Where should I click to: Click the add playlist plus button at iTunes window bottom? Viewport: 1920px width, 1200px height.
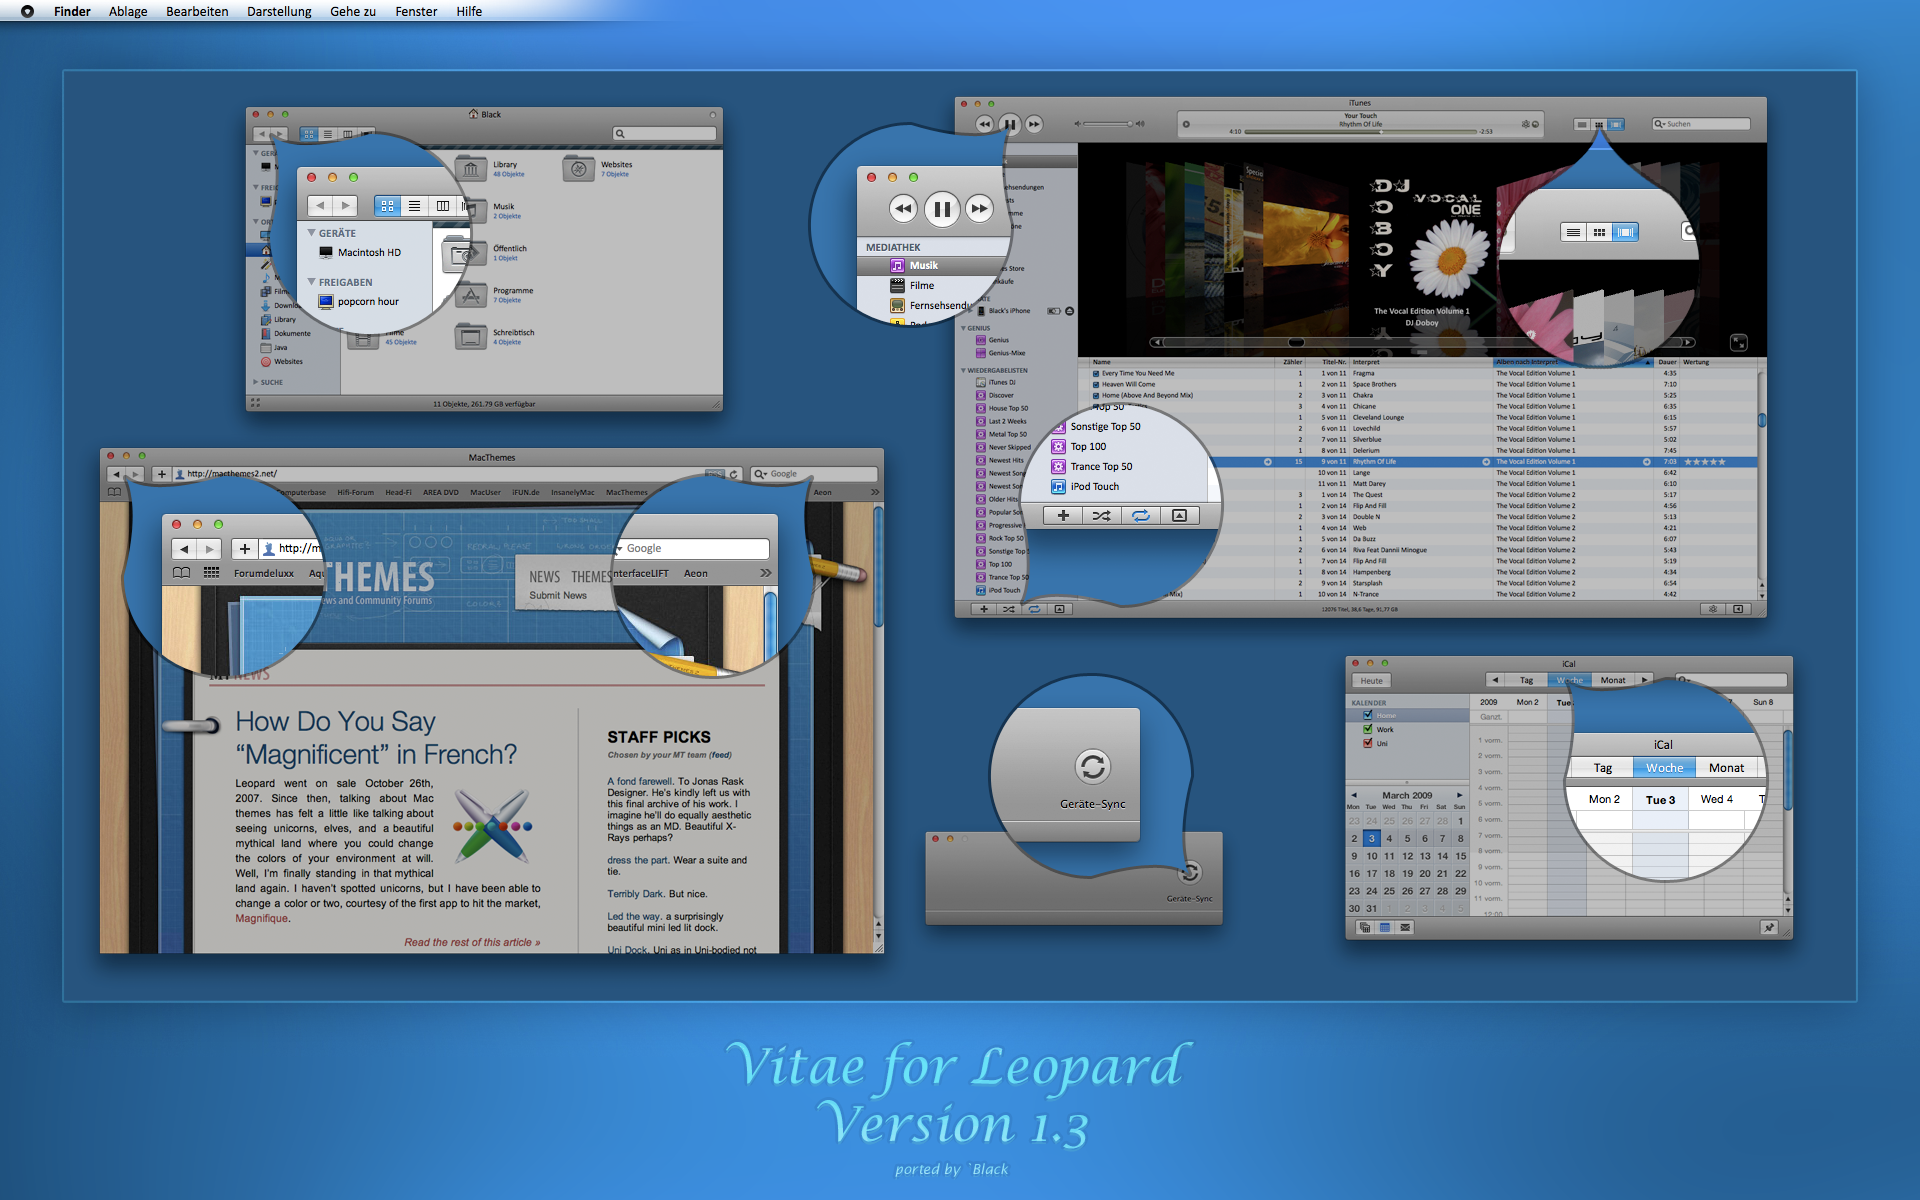click(984, 609)
